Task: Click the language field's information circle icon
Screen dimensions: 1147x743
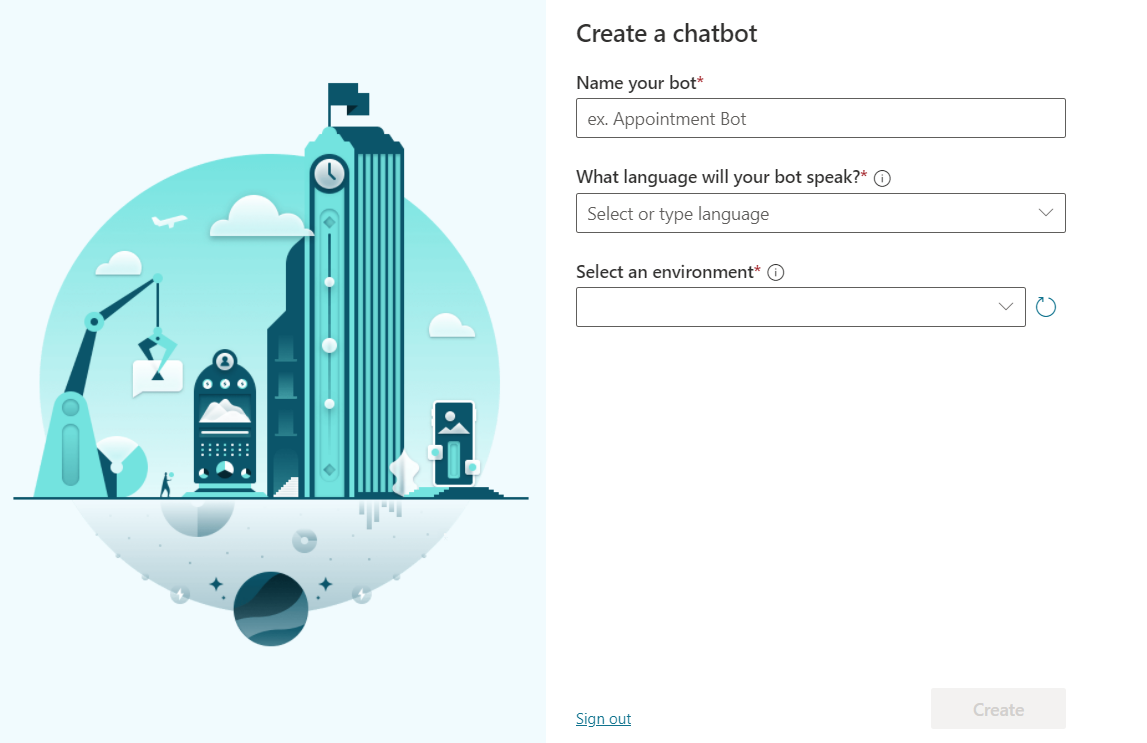Action: [881, 178]
